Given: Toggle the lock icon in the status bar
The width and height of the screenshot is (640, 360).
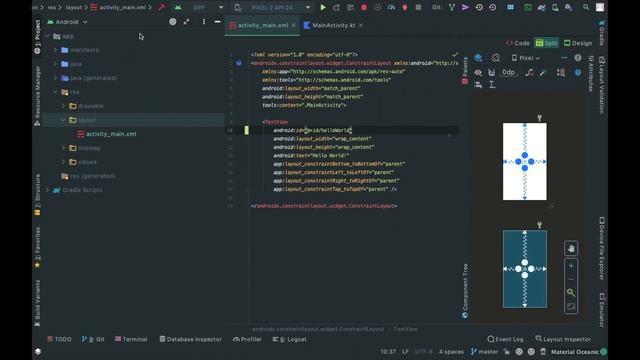Looking at the screenshot, I should [x=507, y=351].
